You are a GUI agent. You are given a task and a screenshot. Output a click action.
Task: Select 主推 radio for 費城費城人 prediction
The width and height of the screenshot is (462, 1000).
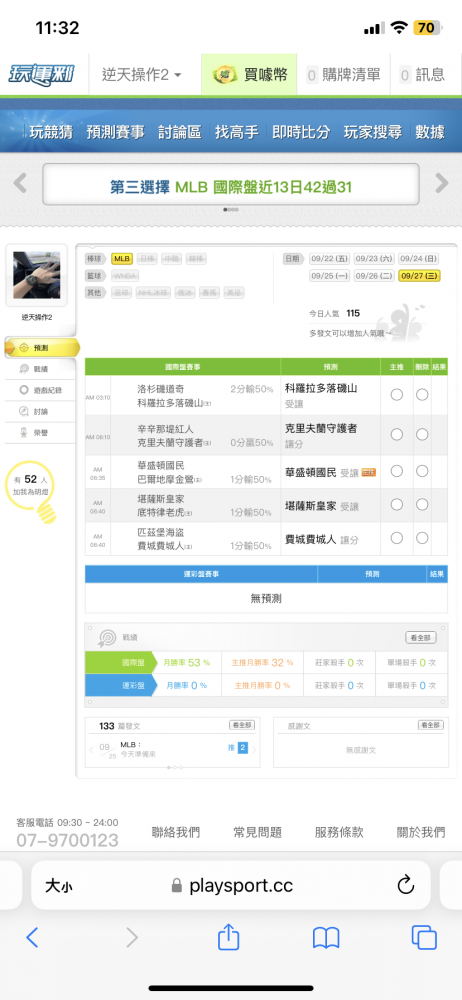pyautogui.click(x=396, y=538)
